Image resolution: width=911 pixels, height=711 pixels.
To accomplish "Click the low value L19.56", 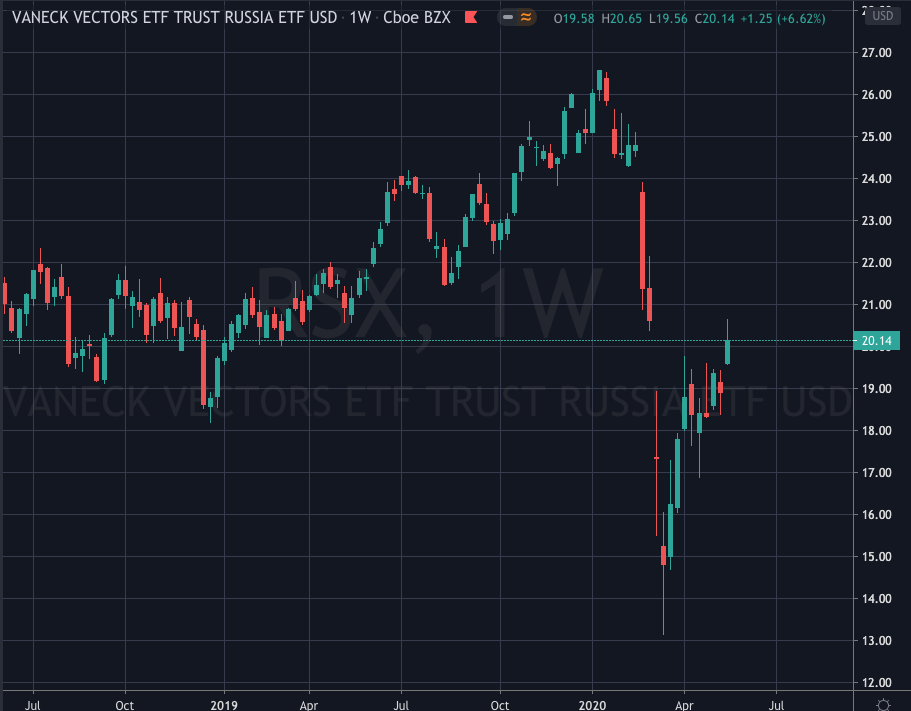I will point(668,19).
